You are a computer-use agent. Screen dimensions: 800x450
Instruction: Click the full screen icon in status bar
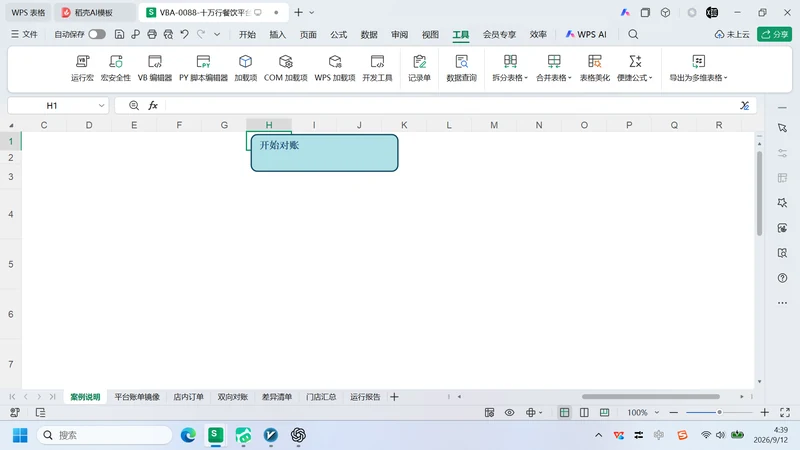click(785, 412)
